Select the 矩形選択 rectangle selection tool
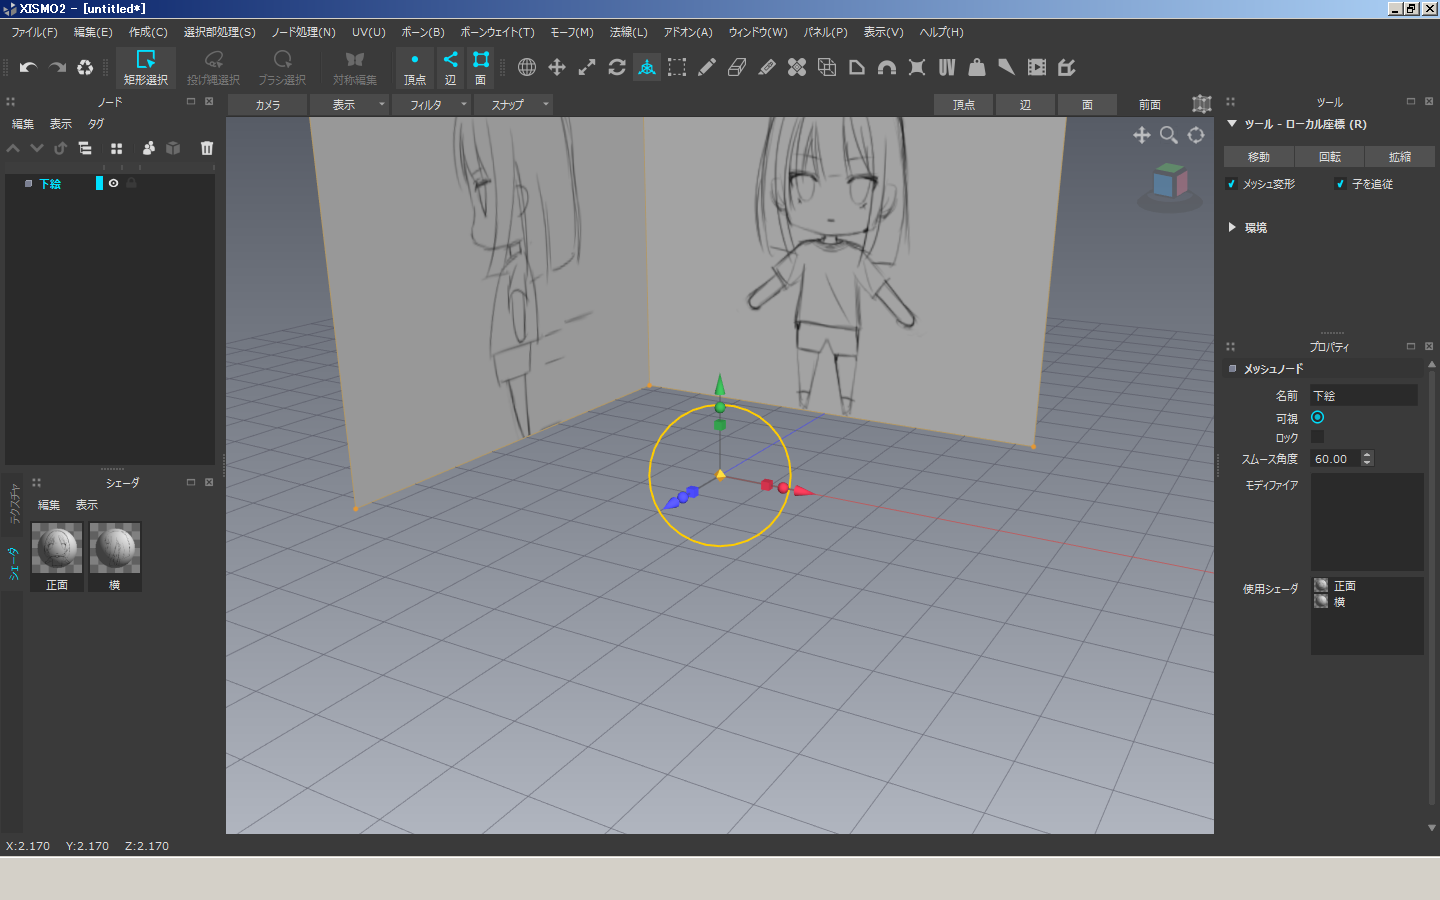 [x=146, y=68]
